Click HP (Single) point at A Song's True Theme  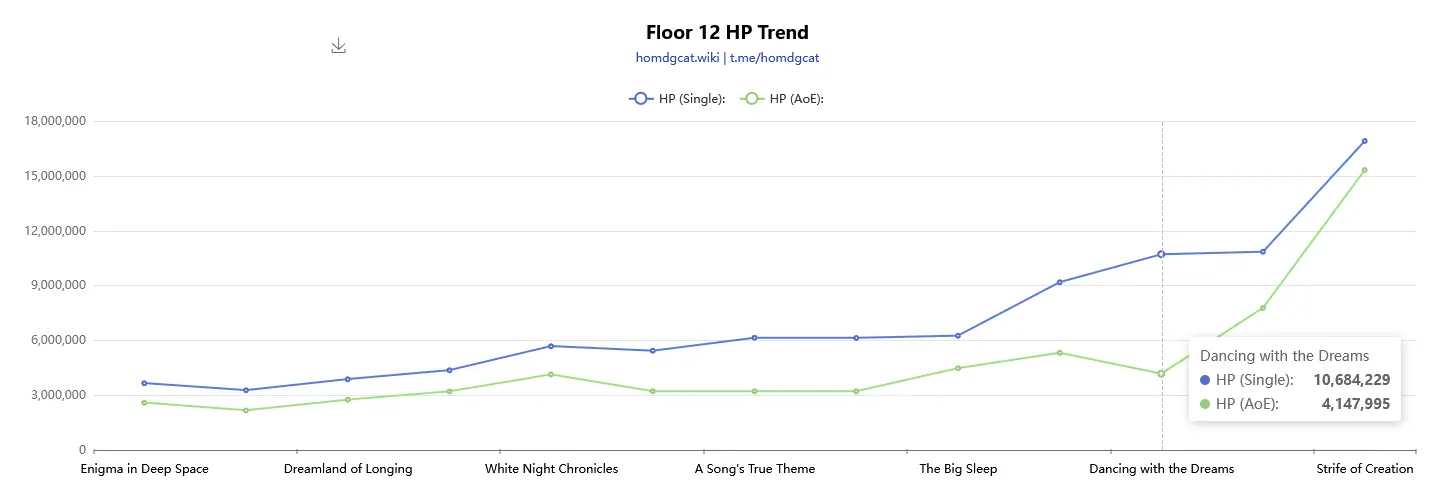point(754,338)
